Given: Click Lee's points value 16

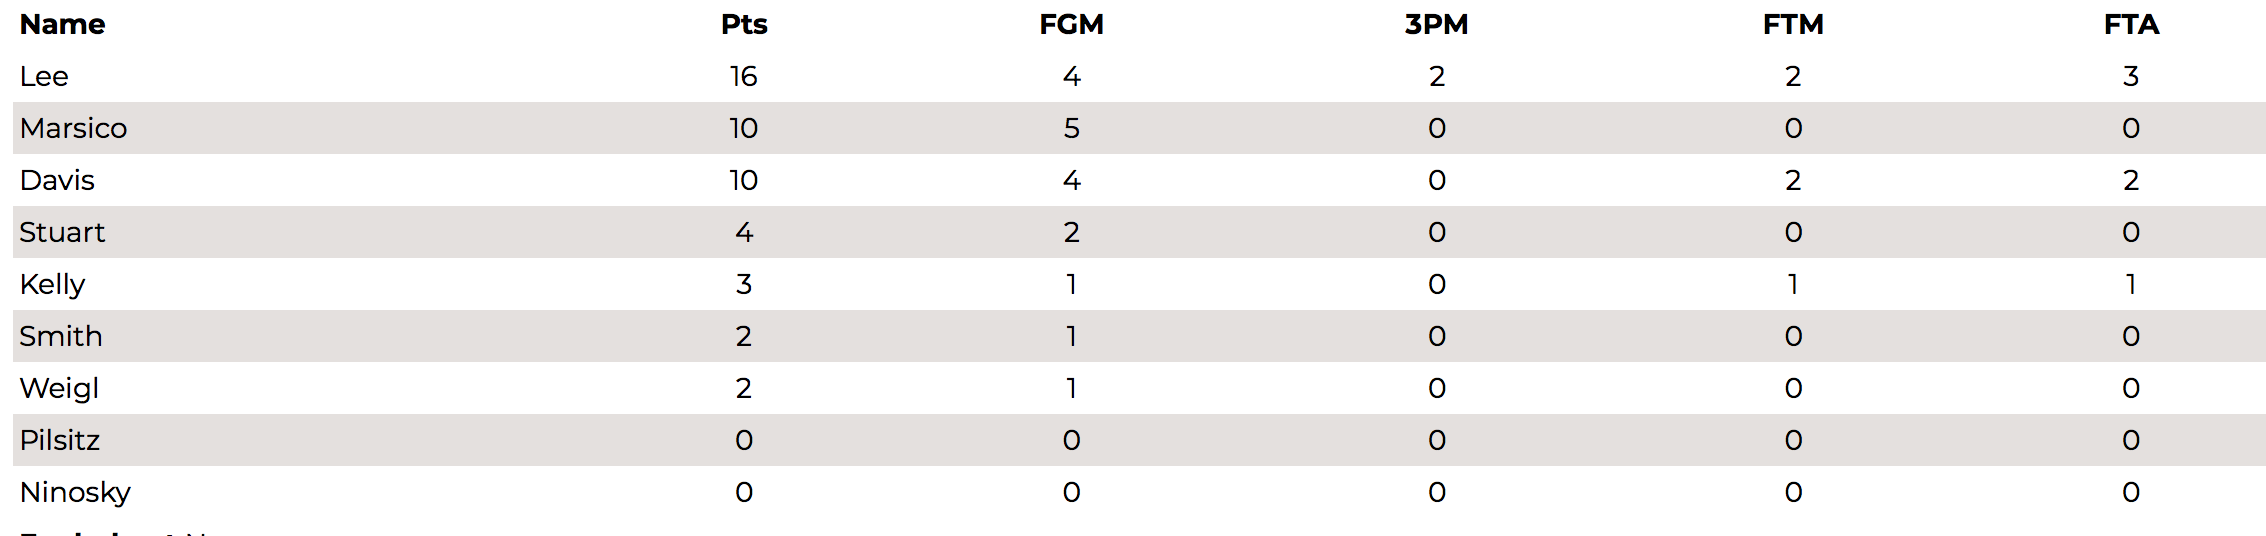Looking at the screenshot, I should [x=744, y=76].
